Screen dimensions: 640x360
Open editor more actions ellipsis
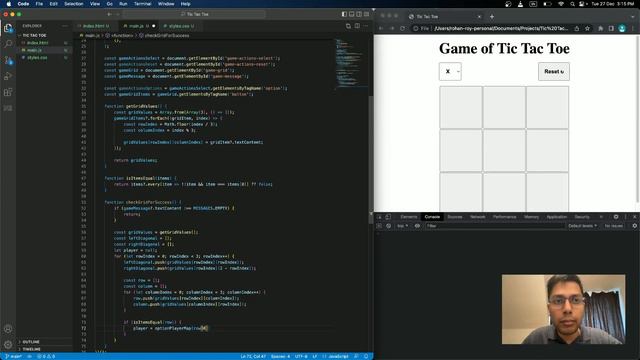pos(366,26)
